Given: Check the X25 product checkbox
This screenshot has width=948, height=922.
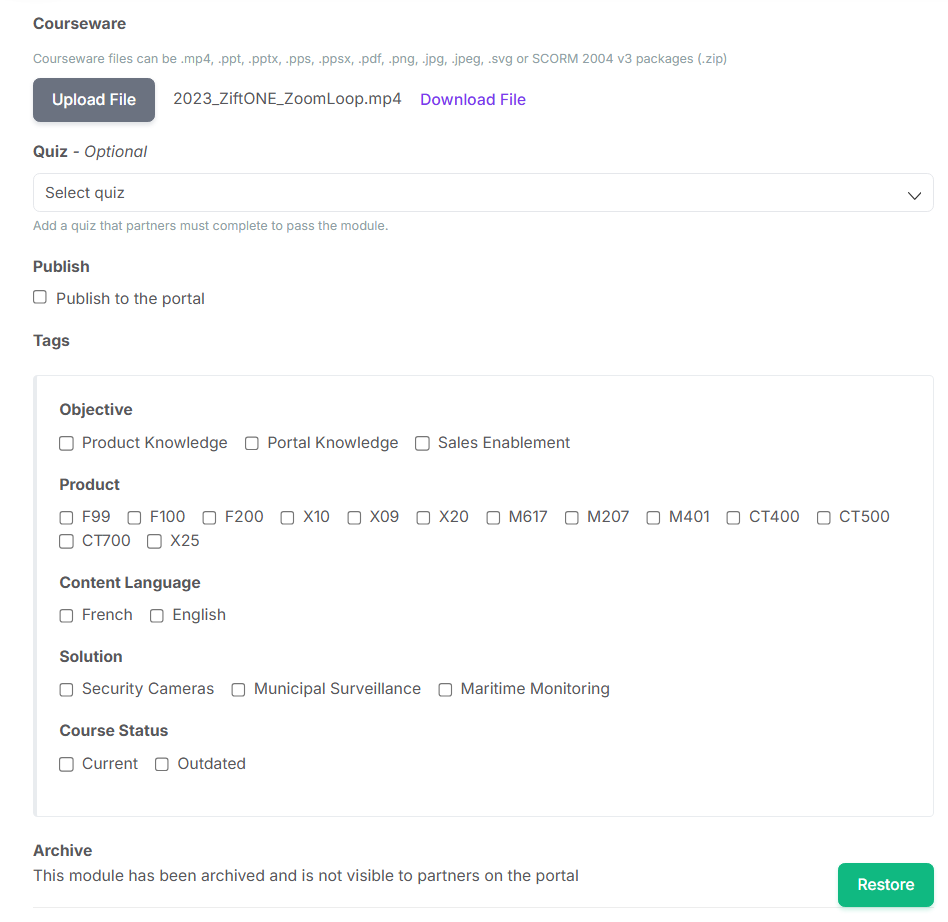Looking at the screenshot, I should click(154, 542).
